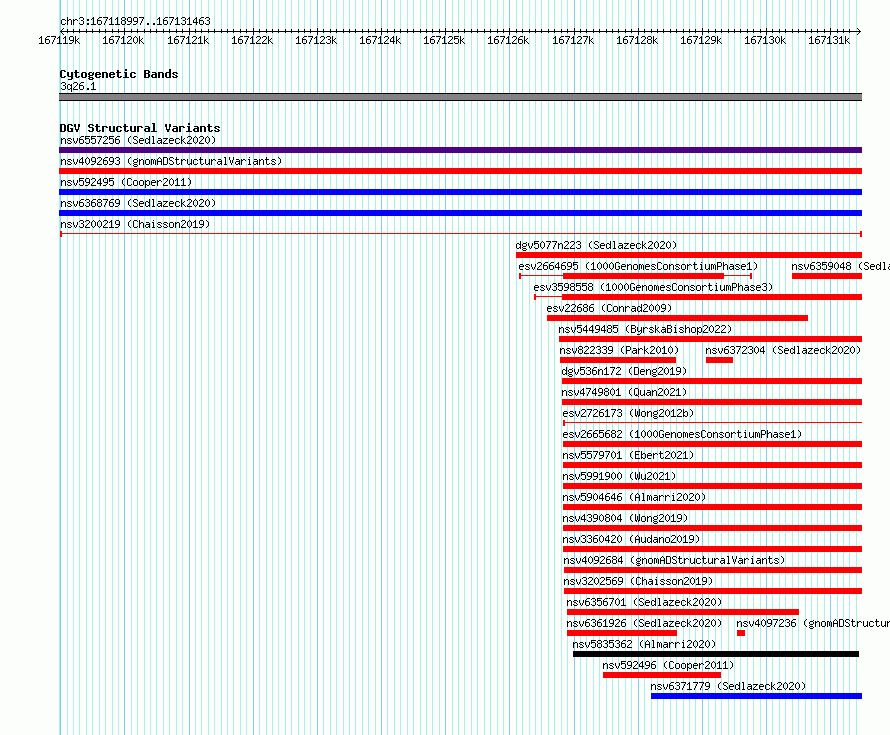890x735 pixels.
Task: Click the thin red nsv3200219 line
Action: click(460, 234)
